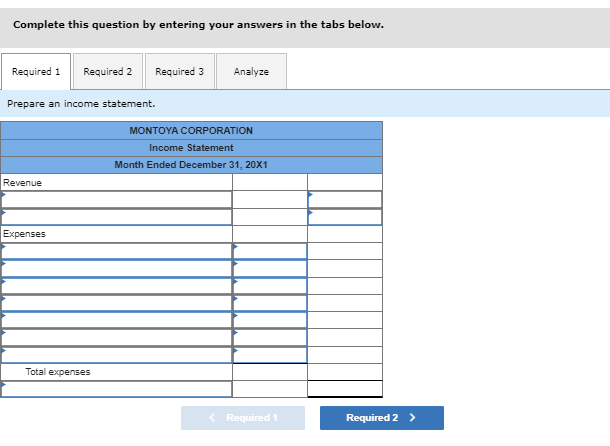610x446 pixels.
Task: Select fifth expense amount input cell
Action: pos(270,320)
